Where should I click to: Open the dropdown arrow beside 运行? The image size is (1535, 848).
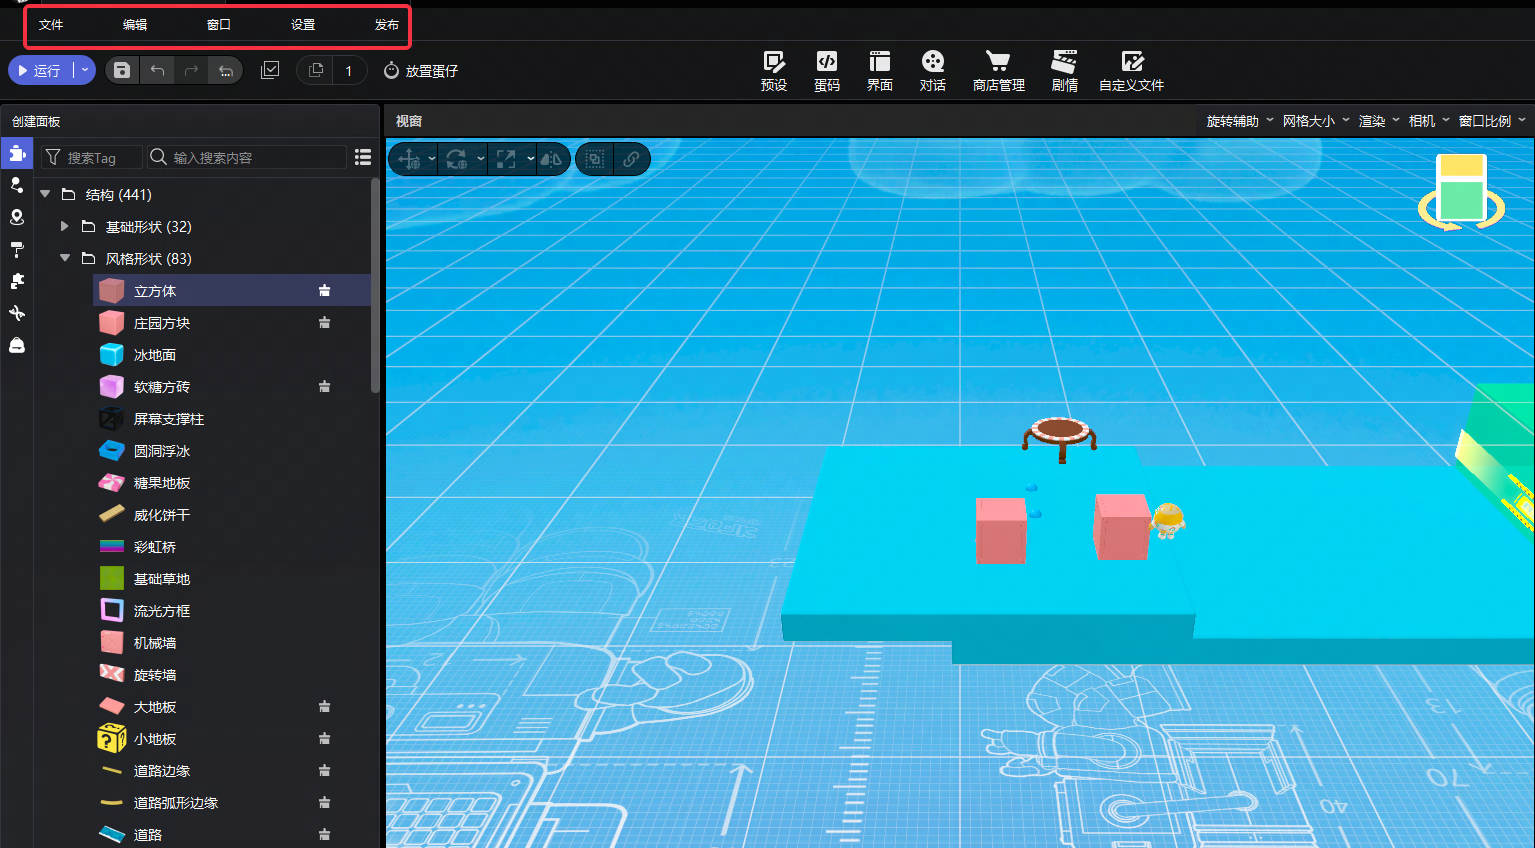click(85, 70)
